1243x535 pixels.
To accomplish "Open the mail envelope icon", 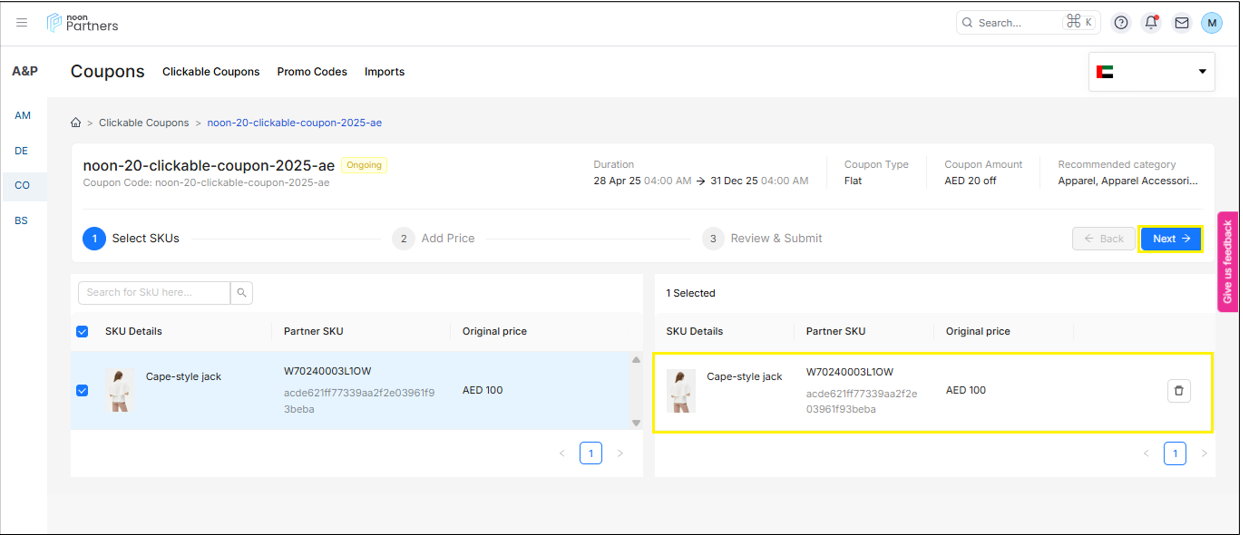I will [1181, 23].
